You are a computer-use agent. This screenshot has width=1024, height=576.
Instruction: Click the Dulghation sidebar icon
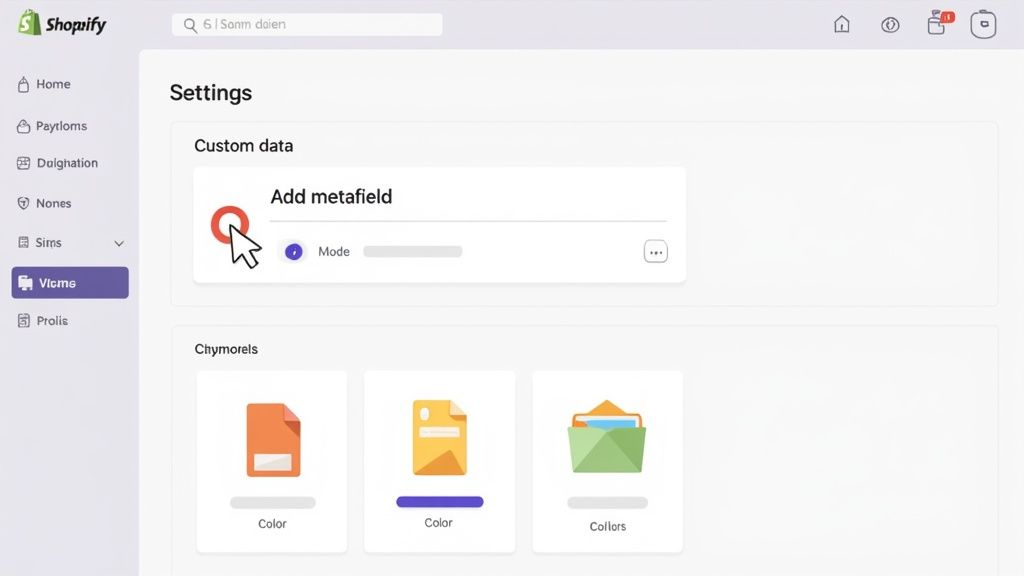pos(23,162)
